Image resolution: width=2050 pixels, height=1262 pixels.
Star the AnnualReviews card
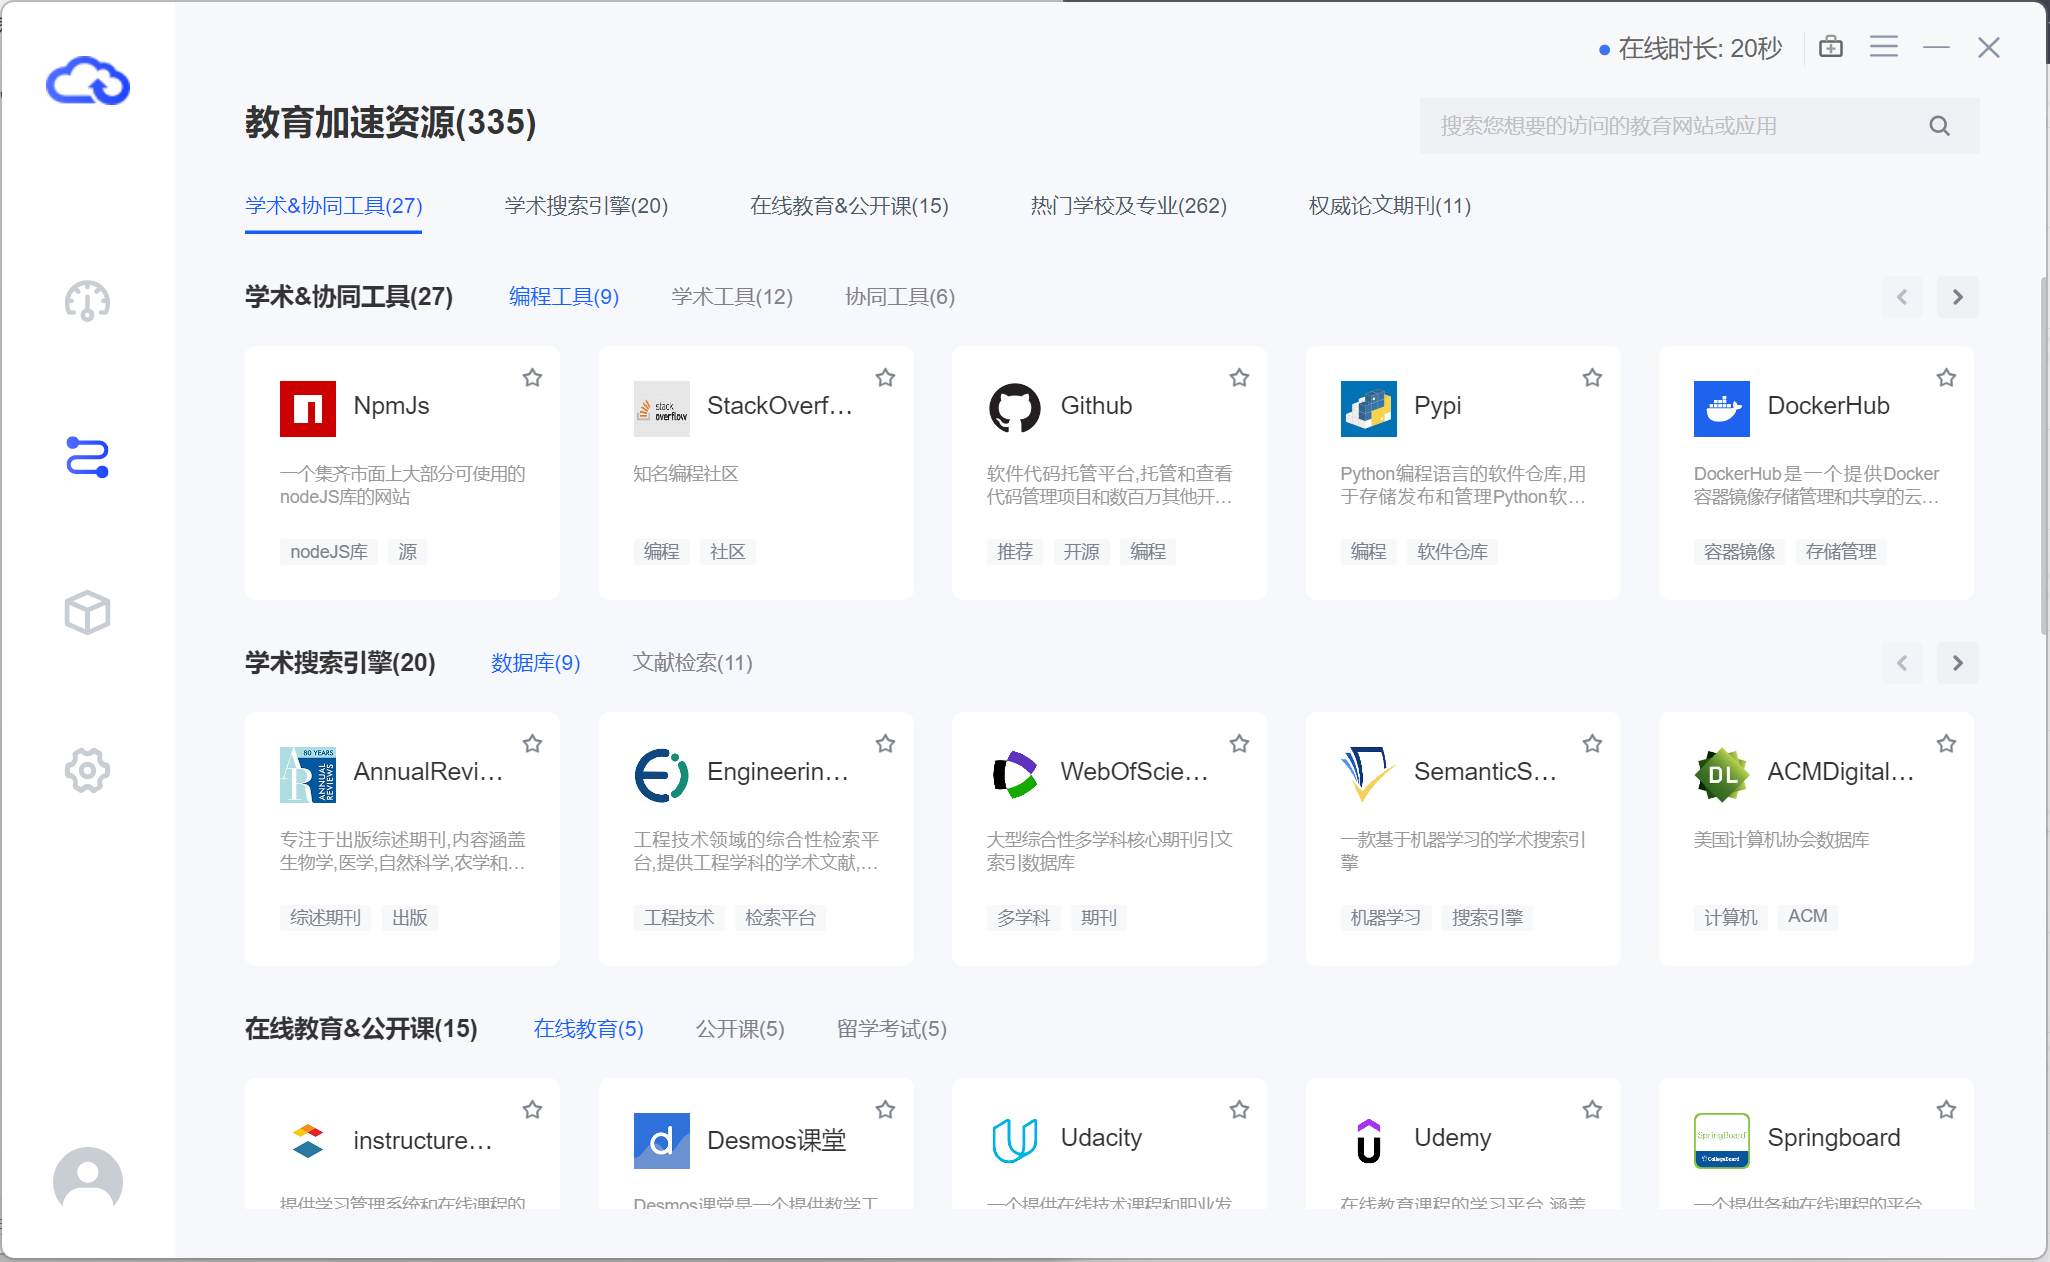(532, 744)
